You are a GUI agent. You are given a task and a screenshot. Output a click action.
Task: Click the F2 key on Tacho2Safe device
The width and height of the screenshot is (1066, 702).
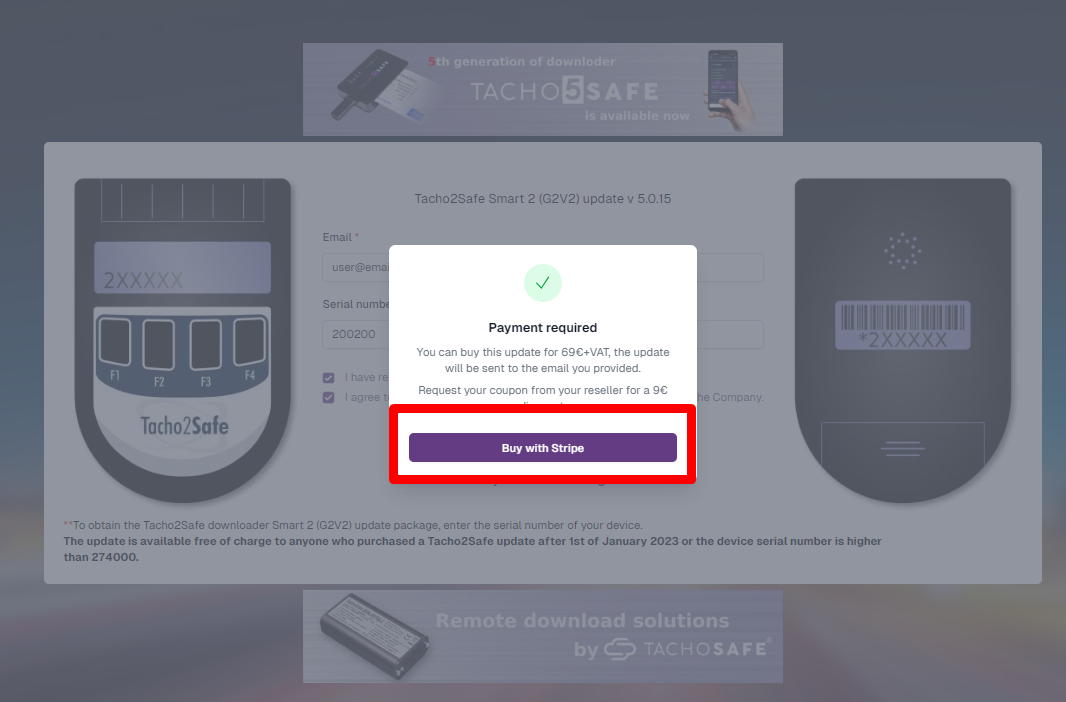point(158,345)
